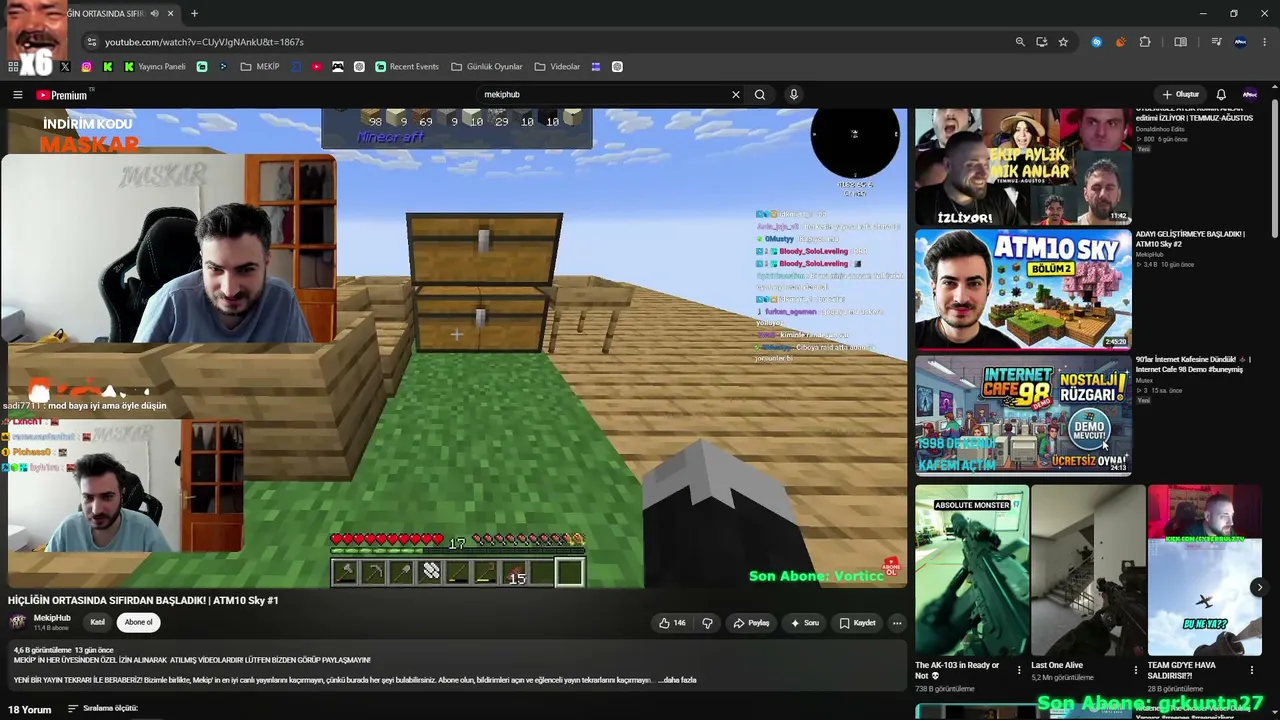This screenshot has height=720, width=1280.
Task: Open the MekipHub channel name link
Action: 52,618
